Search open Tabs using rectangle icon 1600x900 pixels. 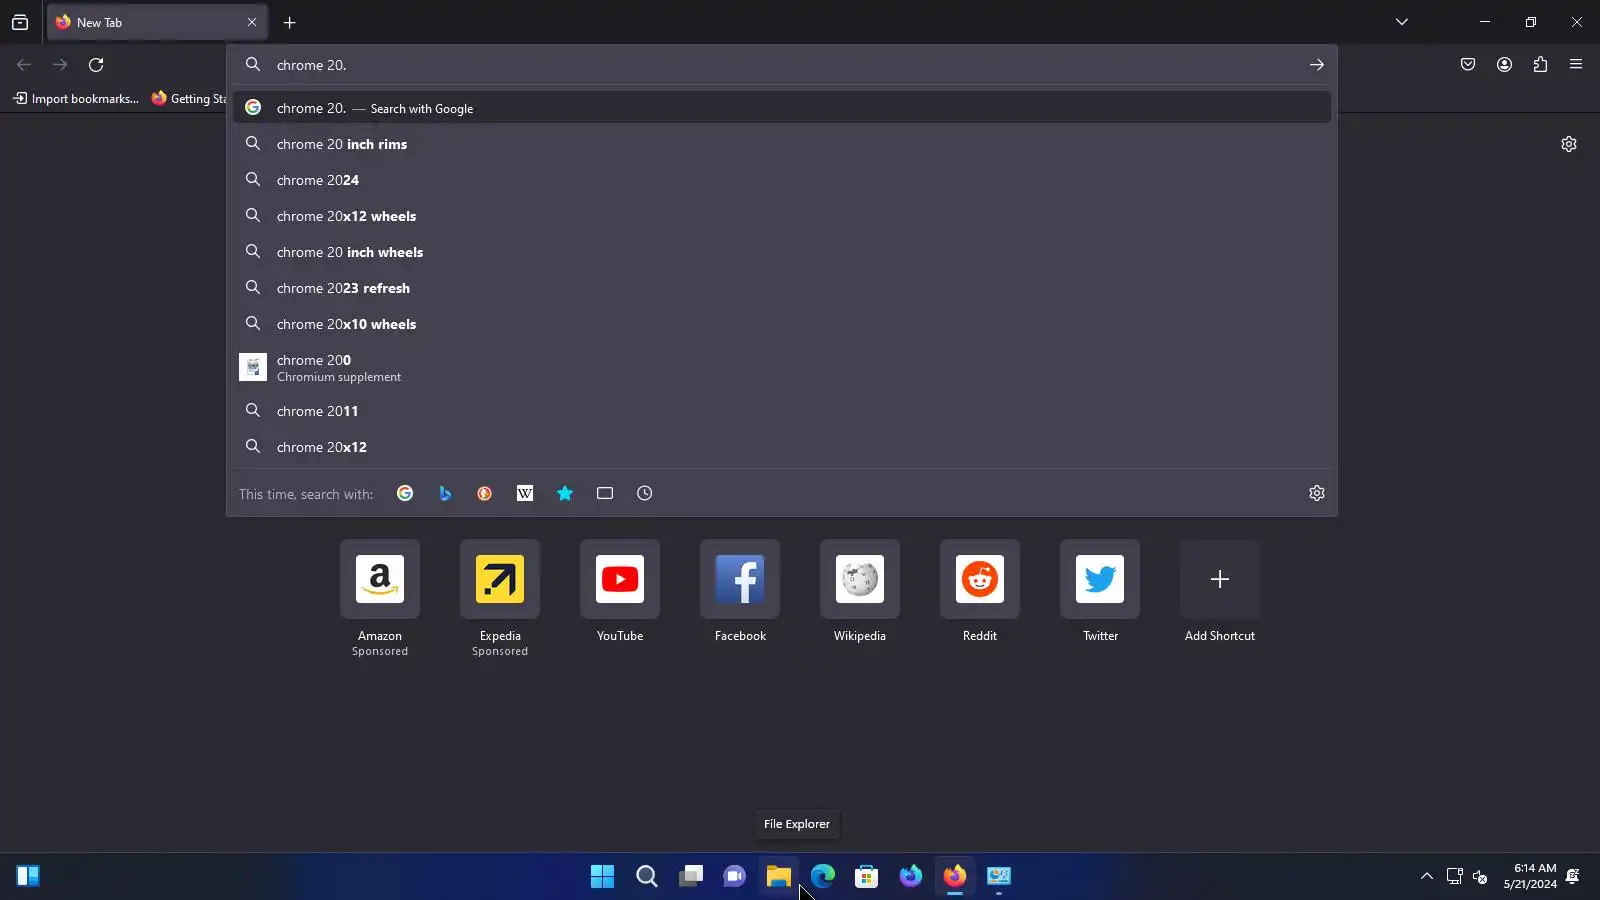[605, 493]
